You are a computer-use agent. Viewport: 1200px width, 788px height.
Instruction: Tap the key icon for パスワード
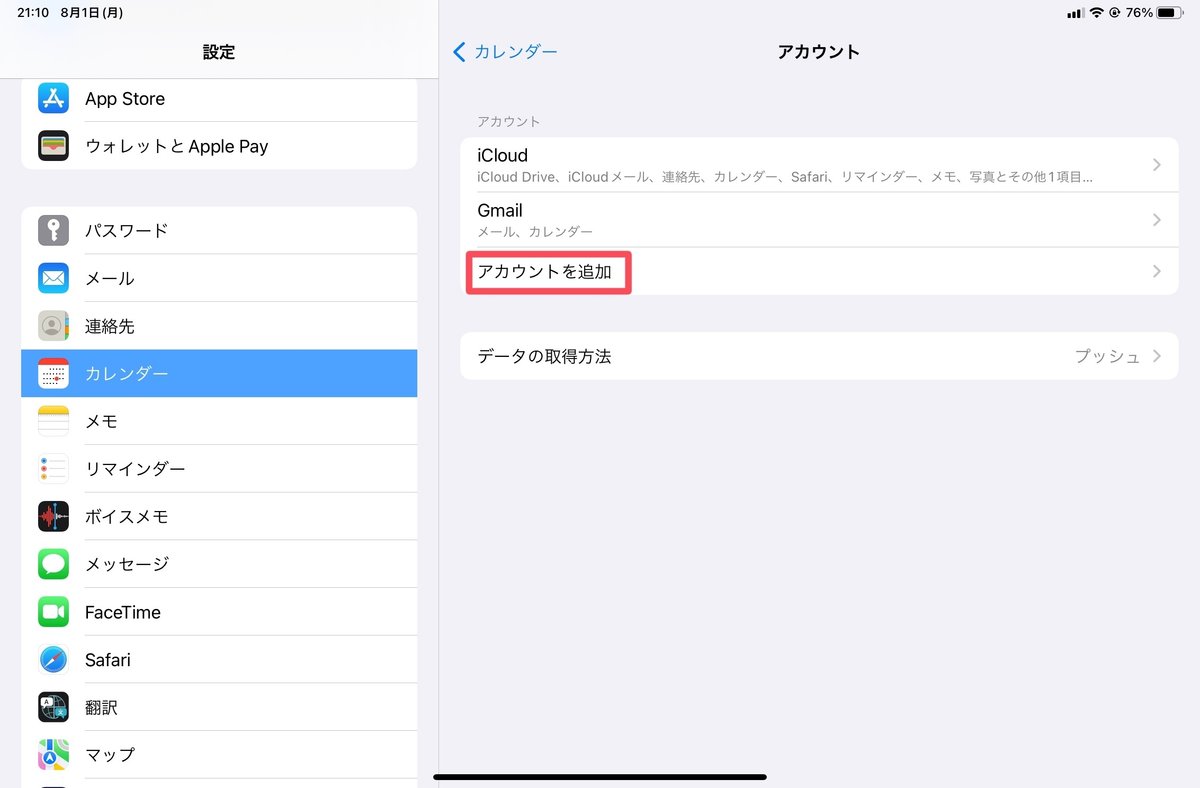point(53,230)
